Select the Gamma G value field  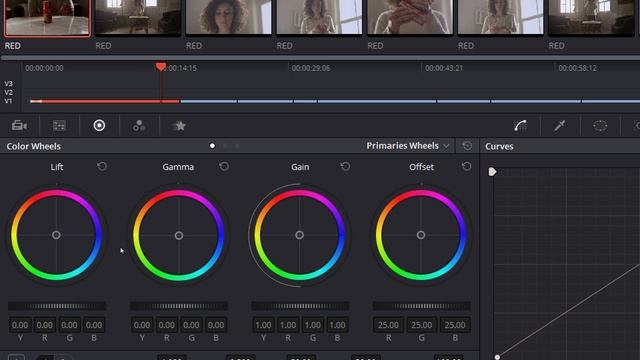pyautogui.click(x=191, y=325)
